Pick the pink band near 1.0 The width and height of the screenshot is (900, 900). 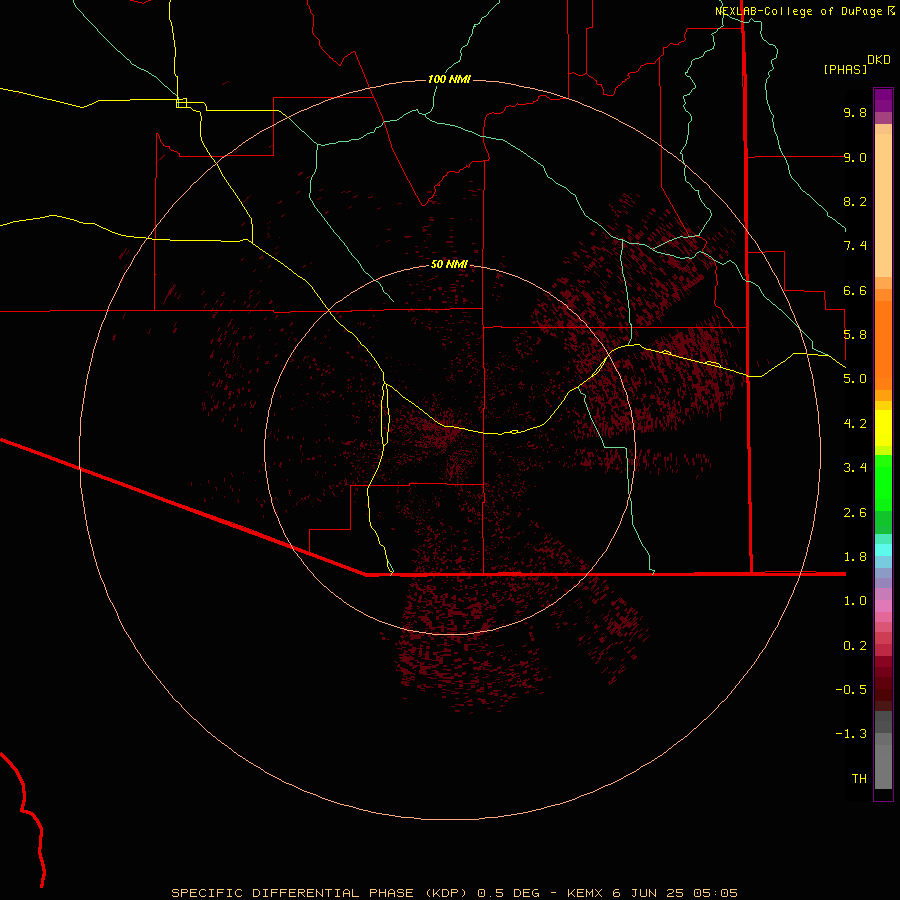[883, 606]
